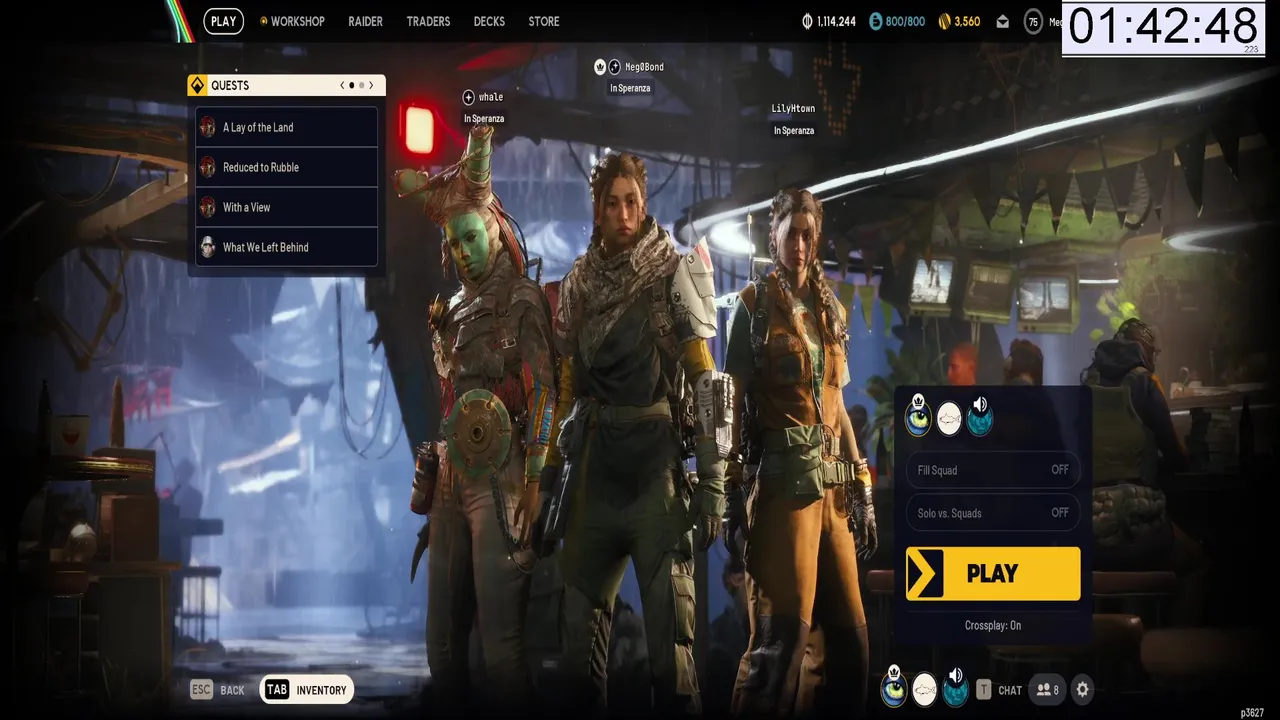Image resolution: width=1280 pixels, height=720 pixels.
Task: Click the big yellow PLAY button
Action: pos(993,574)
